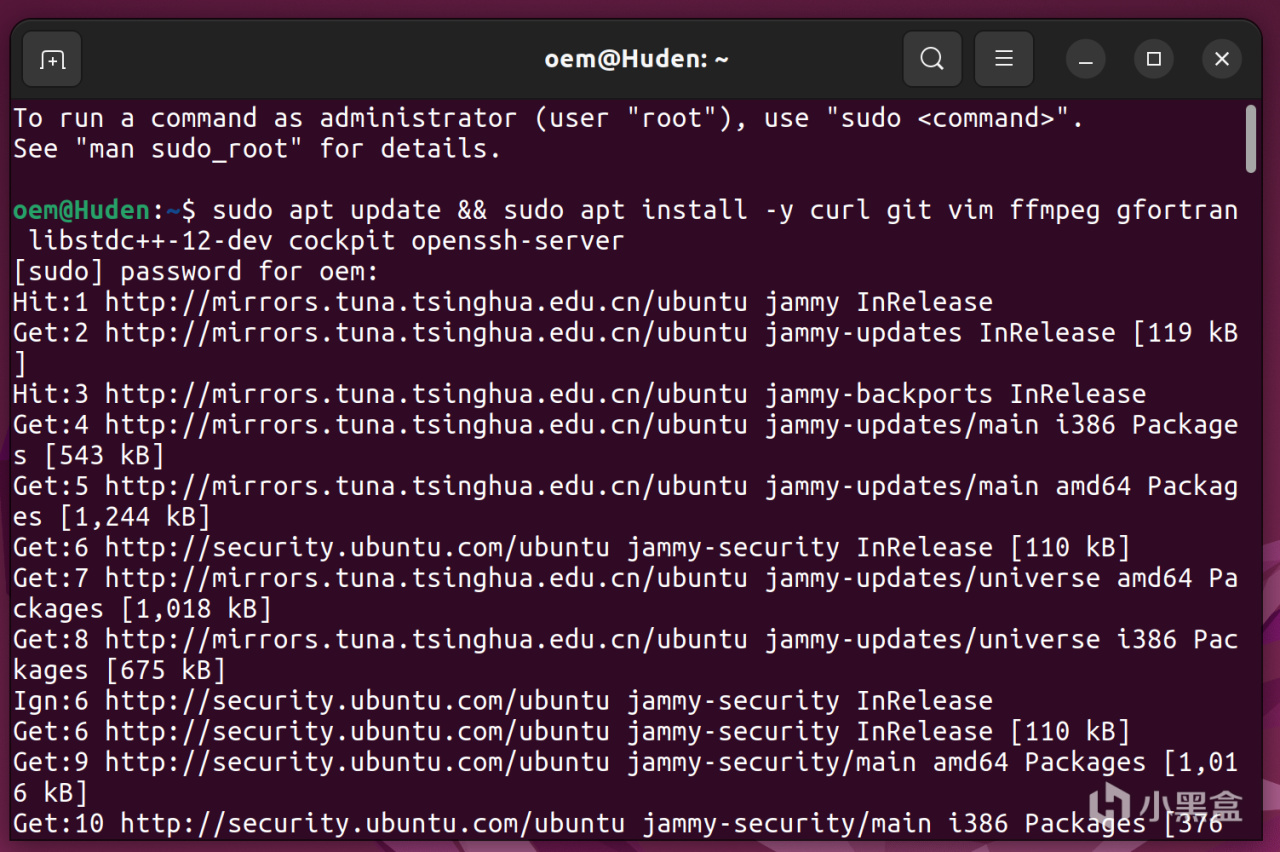Image resolution: width=1280 pixels, height=852 pixels.
Task: Click the "man sudo_root" text
Action: [183, 149]
